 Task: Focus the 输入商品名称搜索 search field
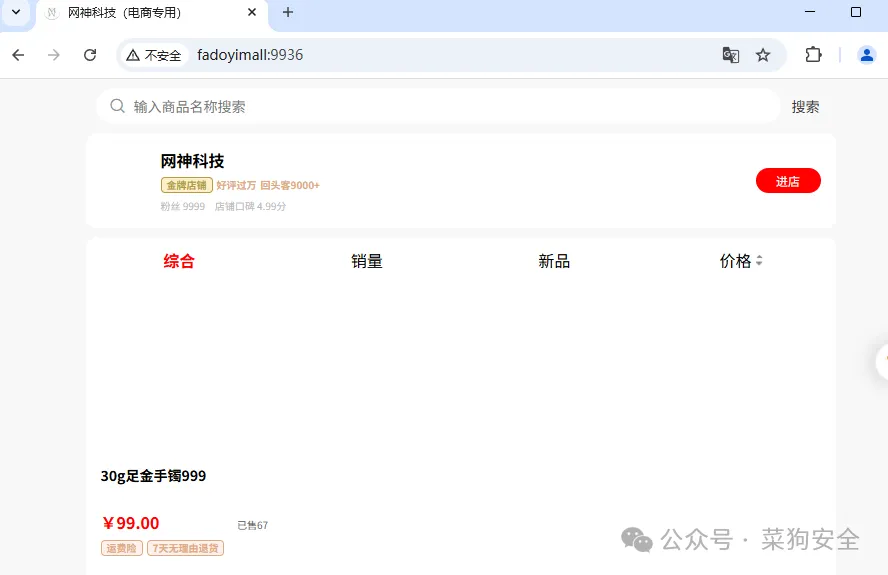(439, 106)
